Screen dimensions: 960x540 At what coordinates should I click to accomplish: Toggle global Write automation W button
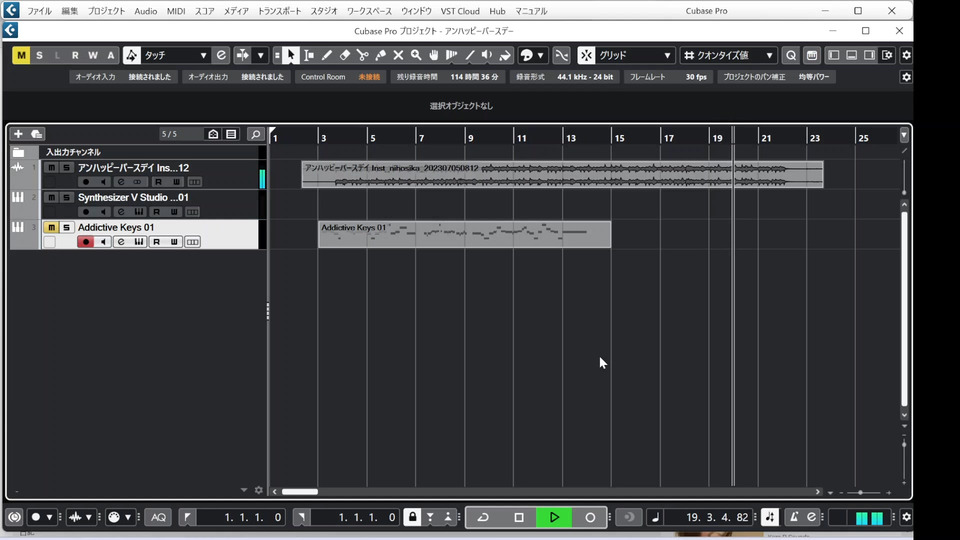click(92, 55)
